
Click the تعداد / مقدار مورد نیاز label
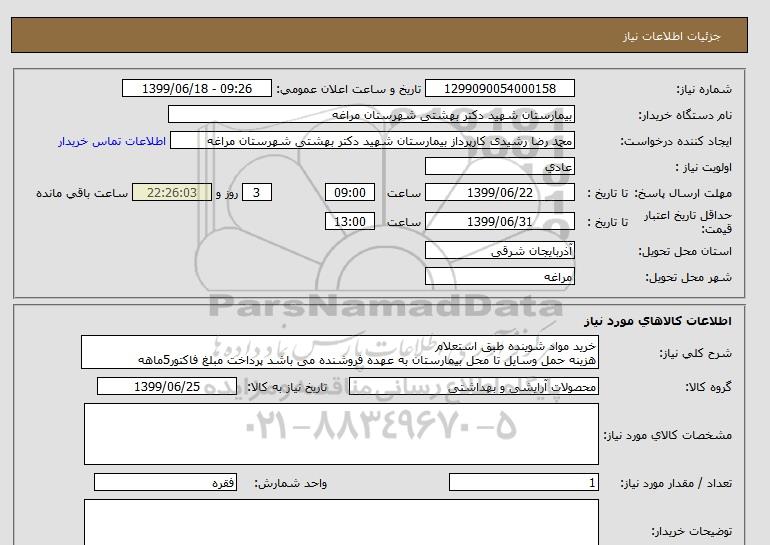pyautogui.click(x=676, y=484)
